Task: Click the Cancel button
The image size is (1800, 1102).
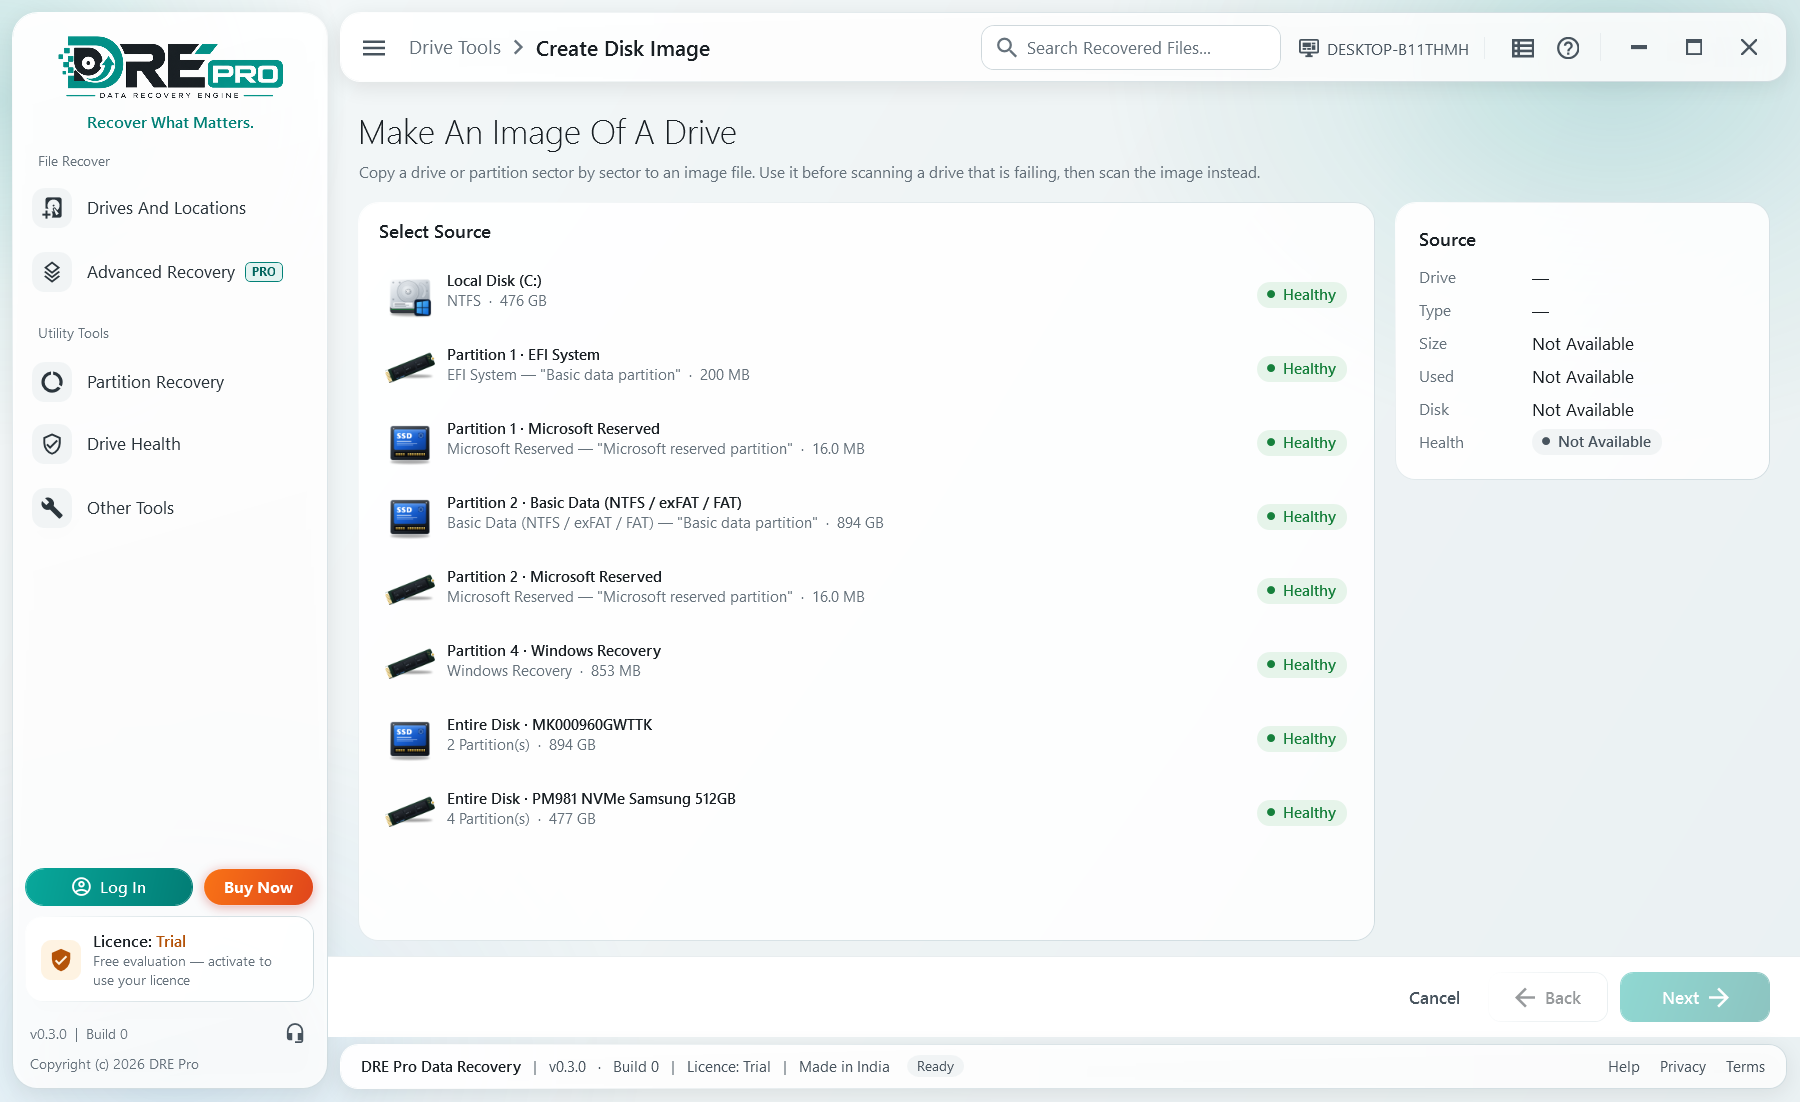Action: pyautogui.click(x=1434, y=997)
